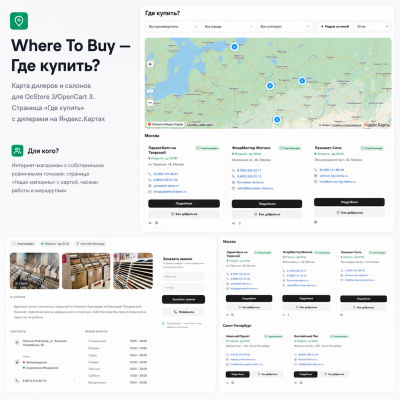Focus the 'Телефон' field in the callback form
This screenshot has width=400, height=400.
point(183,288)
